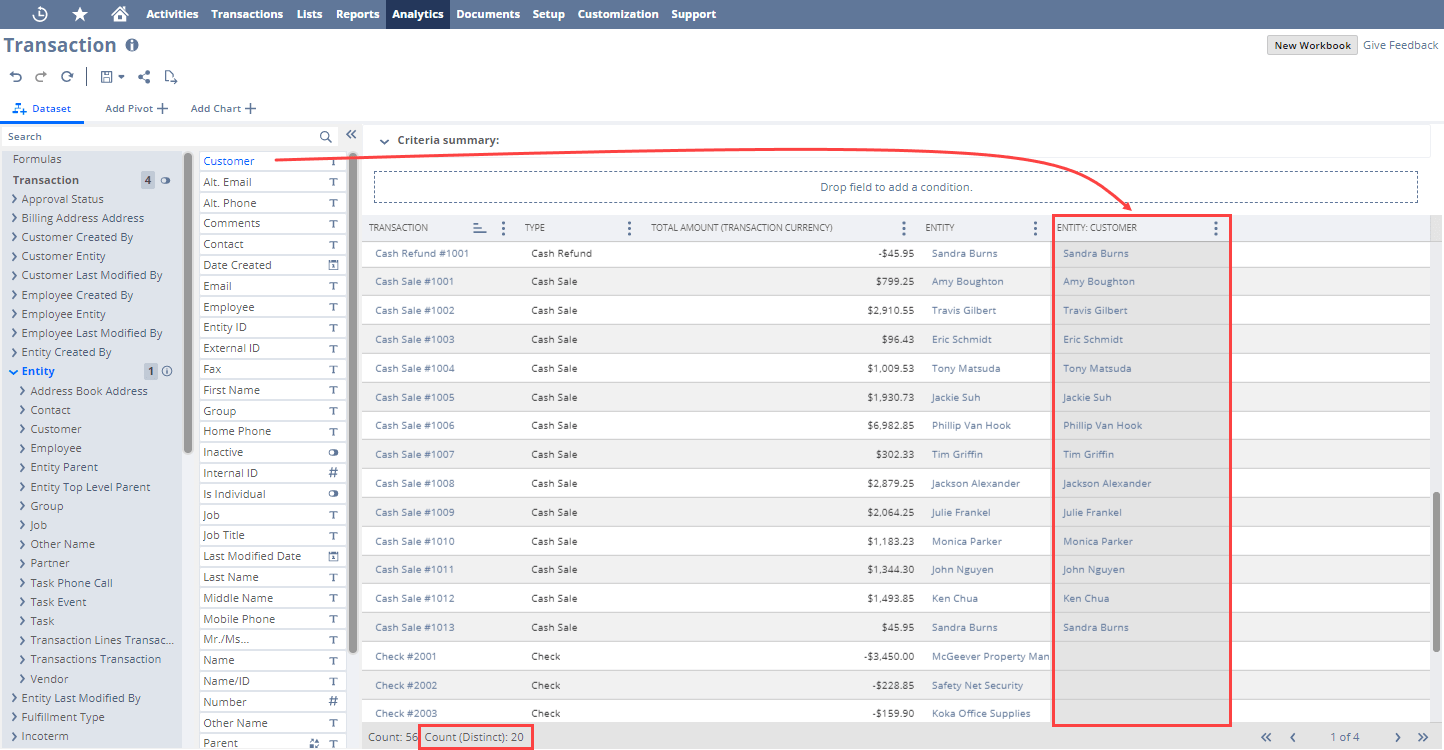
Task: Click the Redo arrow icon
Action: click(x=41, y=77)
